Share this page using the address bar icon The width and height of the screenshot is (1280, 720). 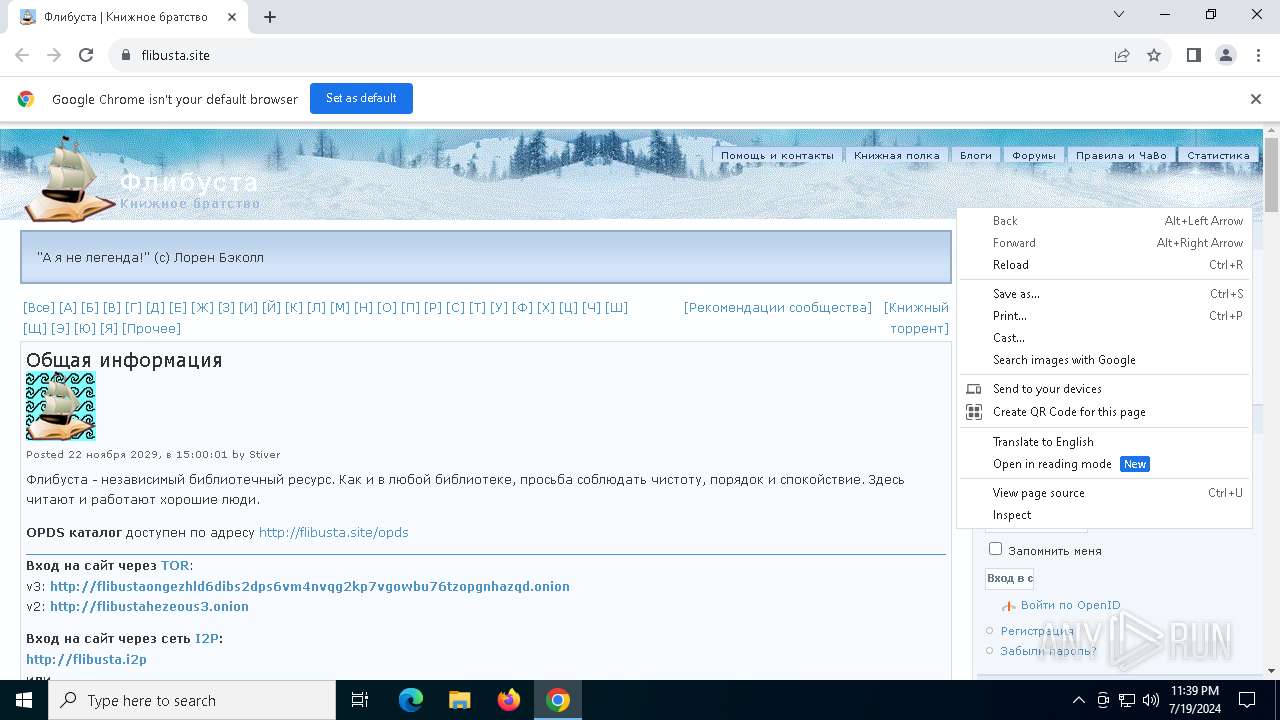[x=1122, y=55]
